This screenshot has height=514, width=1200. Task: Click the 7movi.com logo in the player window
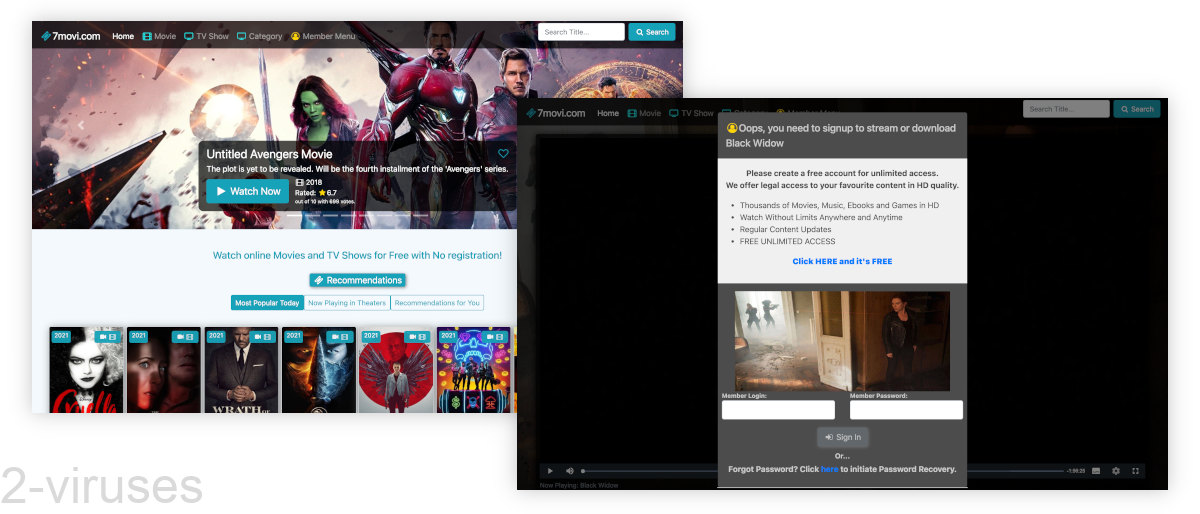(x=556, y=113)
